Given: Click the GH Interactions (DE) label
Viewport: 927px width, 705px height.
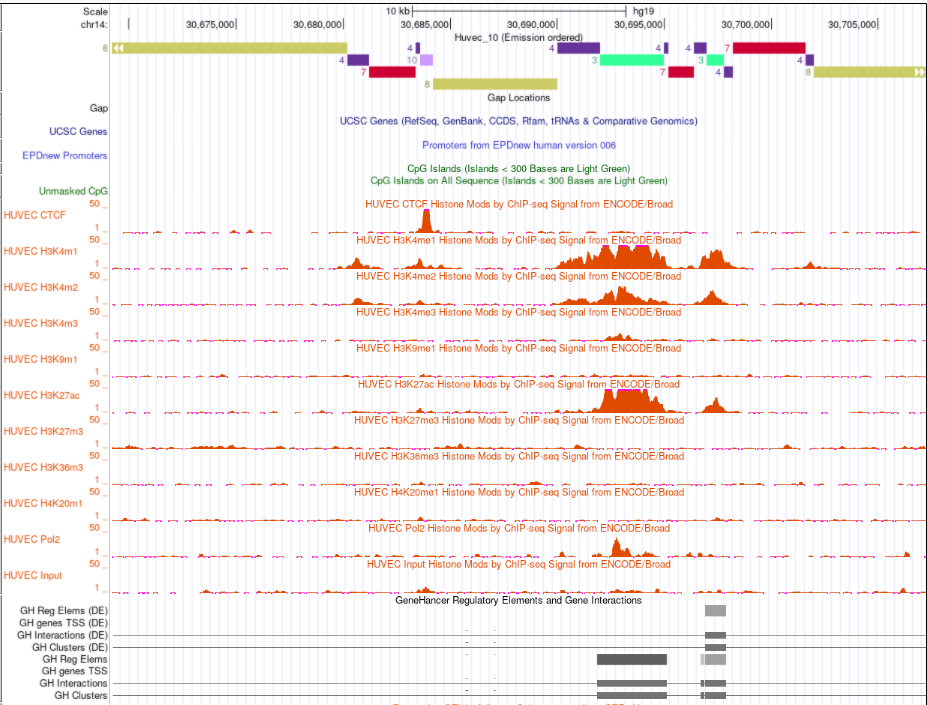Looking at the screenshot, I should [x=63, y=635].
